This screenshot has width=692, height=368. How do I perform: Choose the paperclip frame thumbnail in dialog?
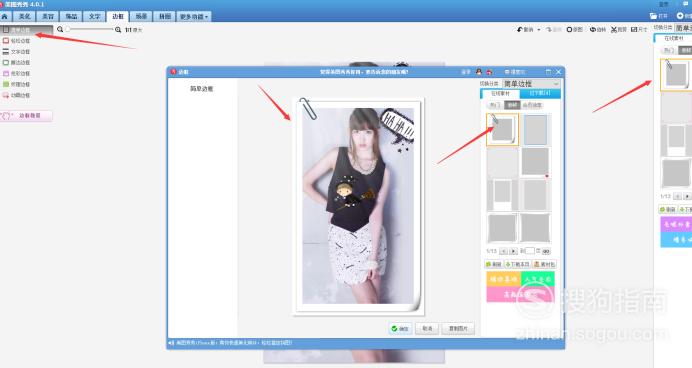coord(502,129)
